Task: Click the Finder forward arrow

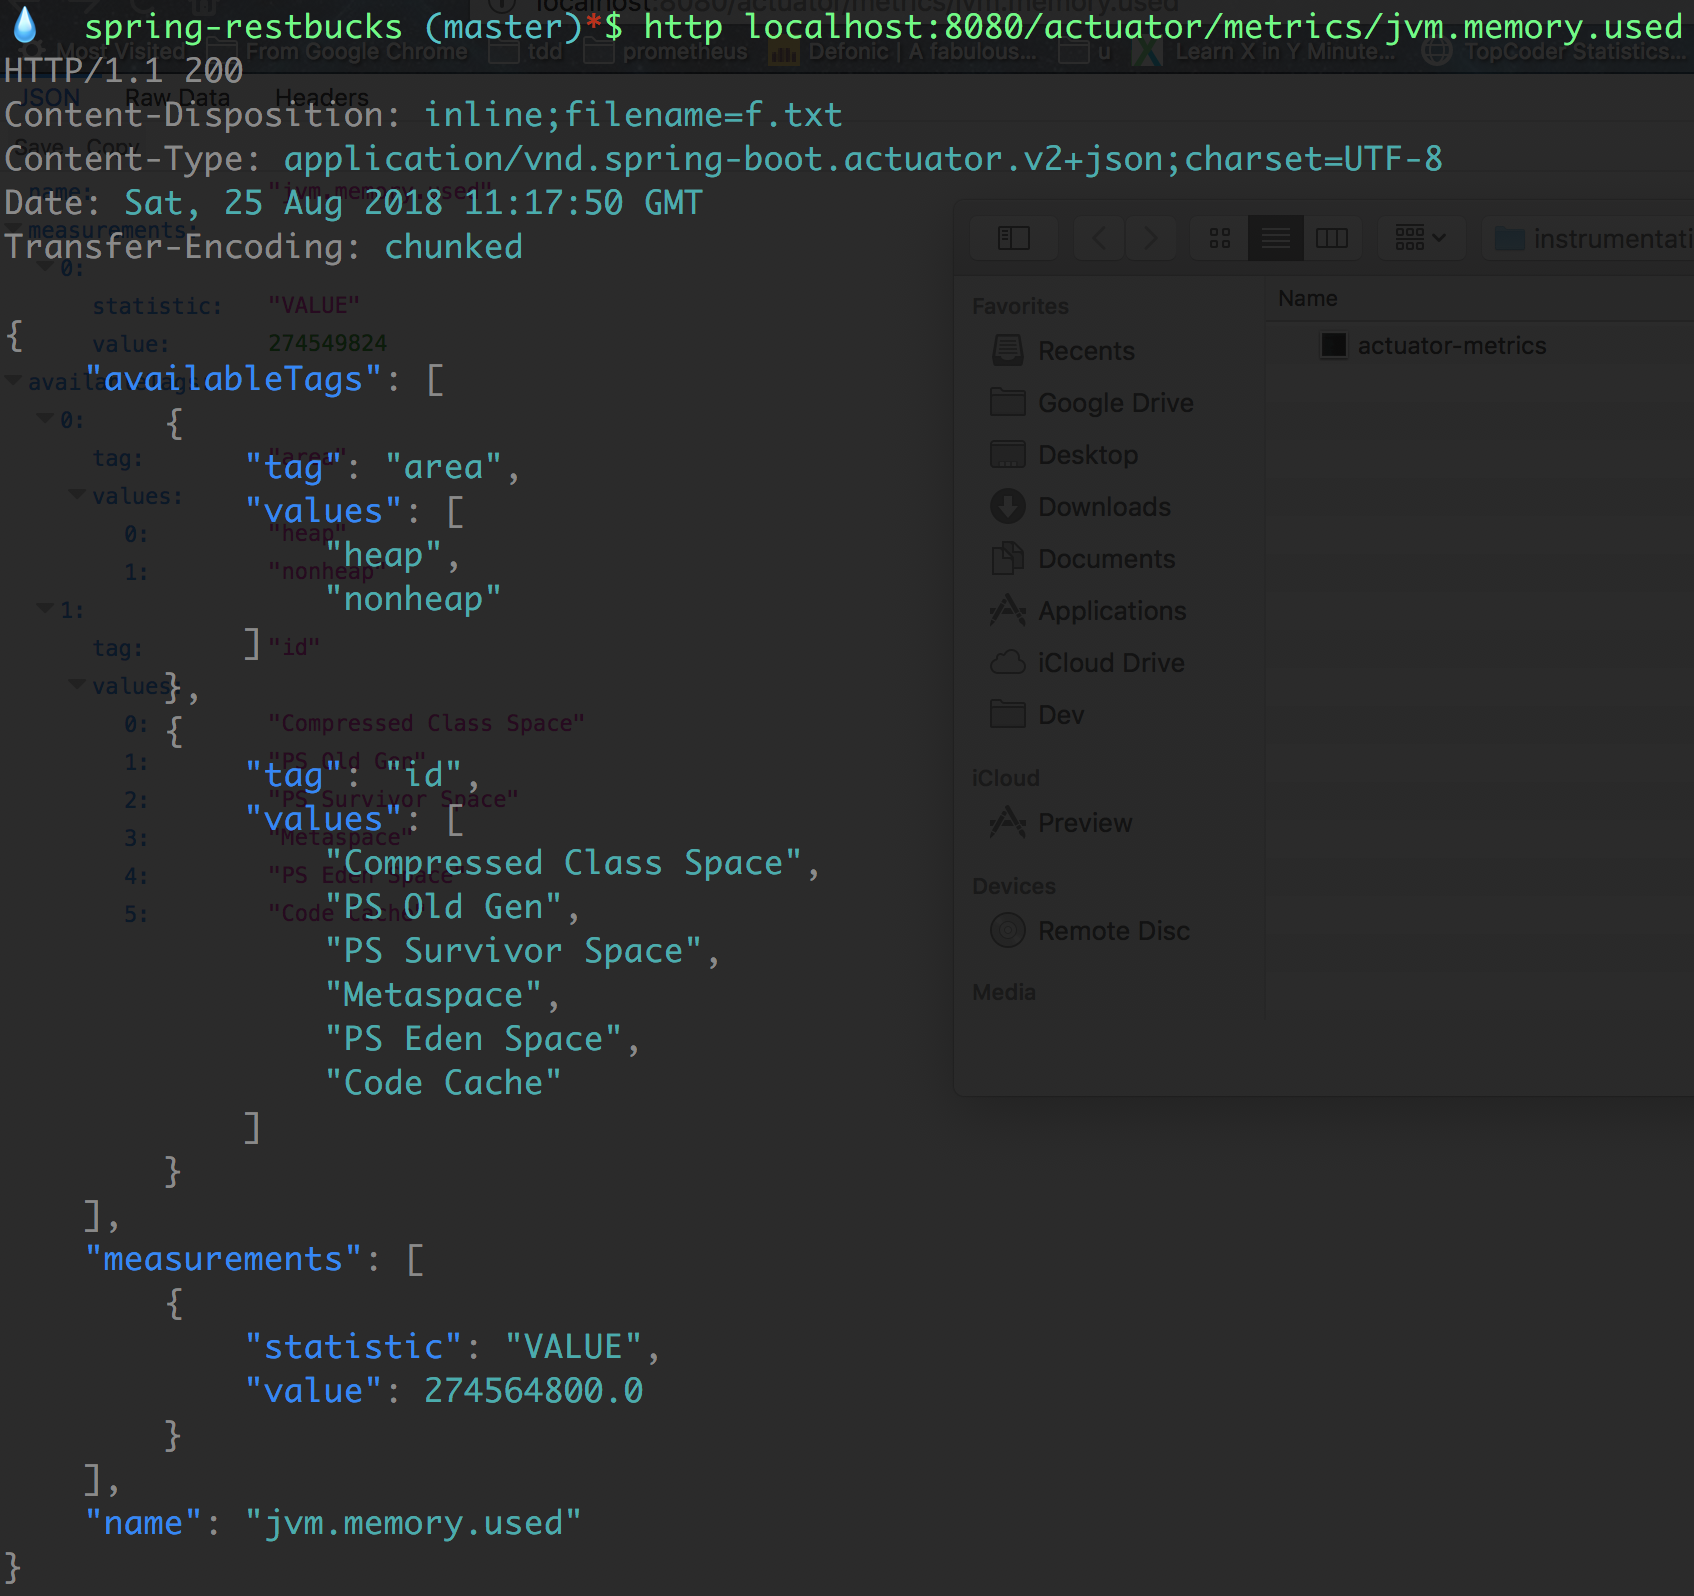Action: click(x=1150, y=238)
